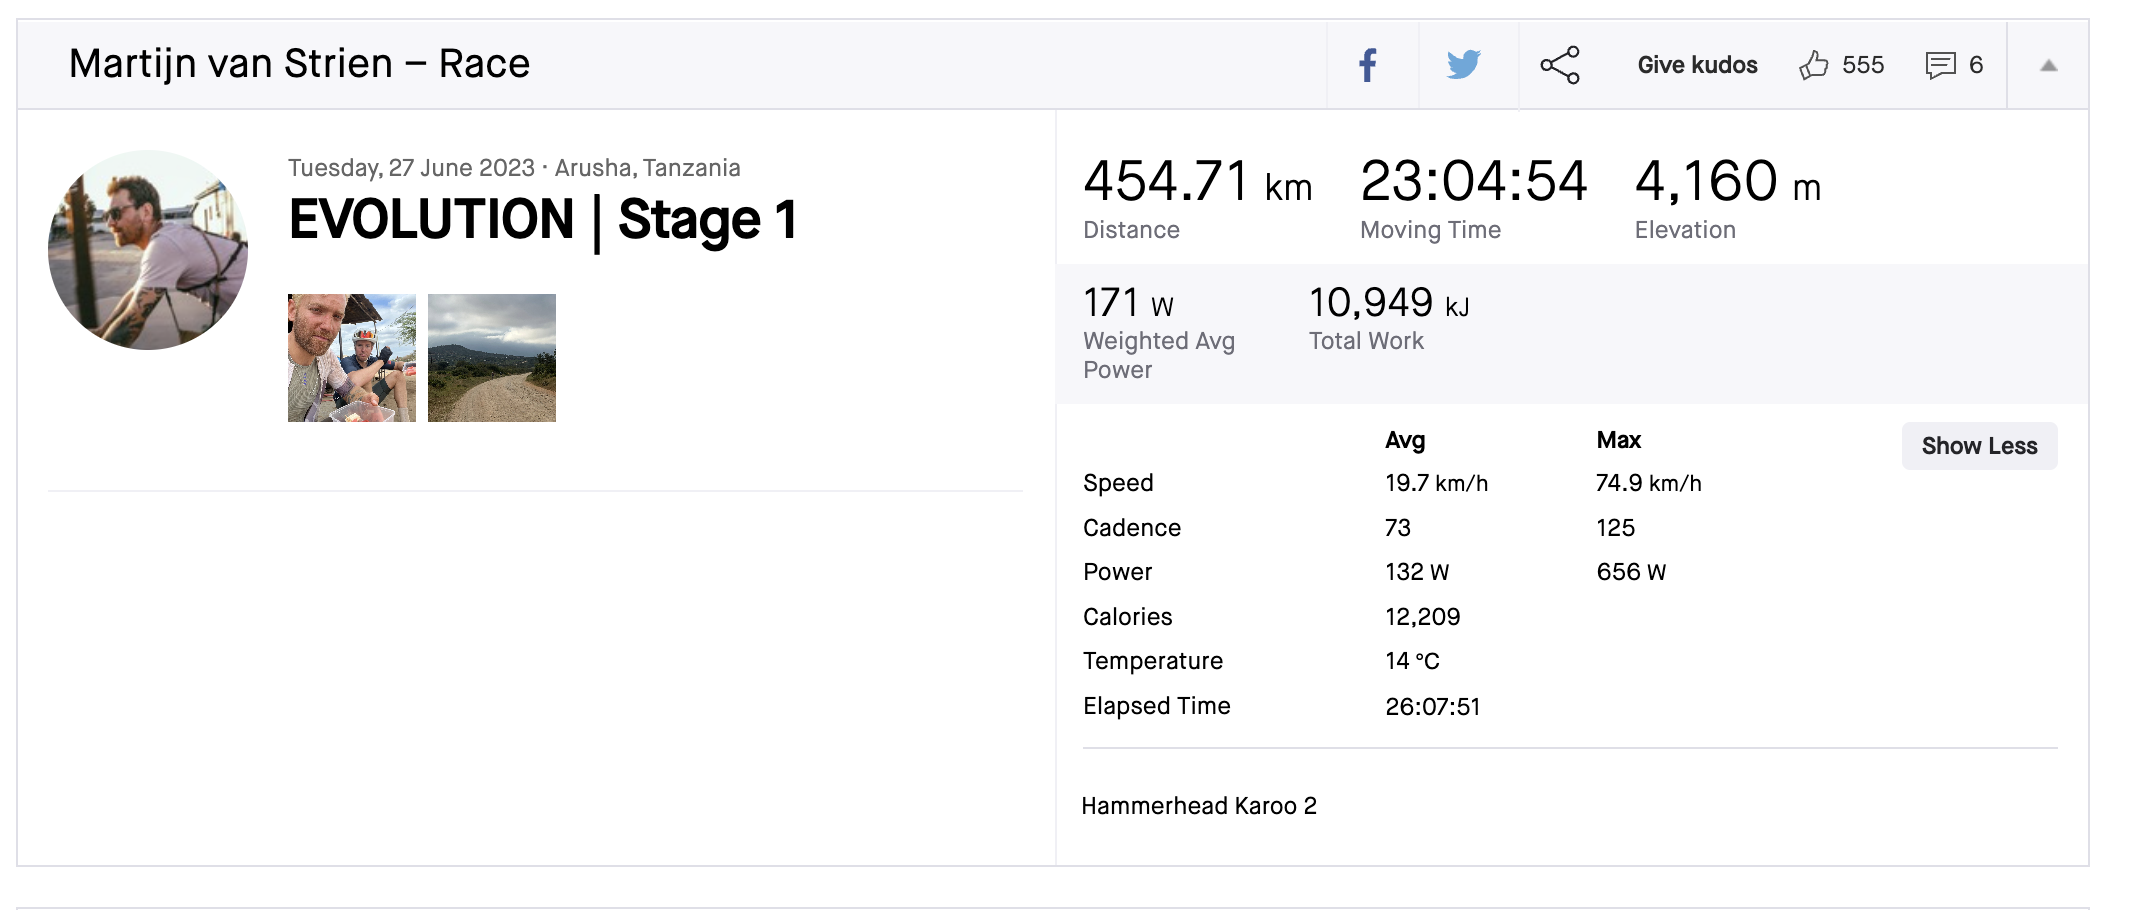Click the thumbs-up kudos icon

point(1813,65)
